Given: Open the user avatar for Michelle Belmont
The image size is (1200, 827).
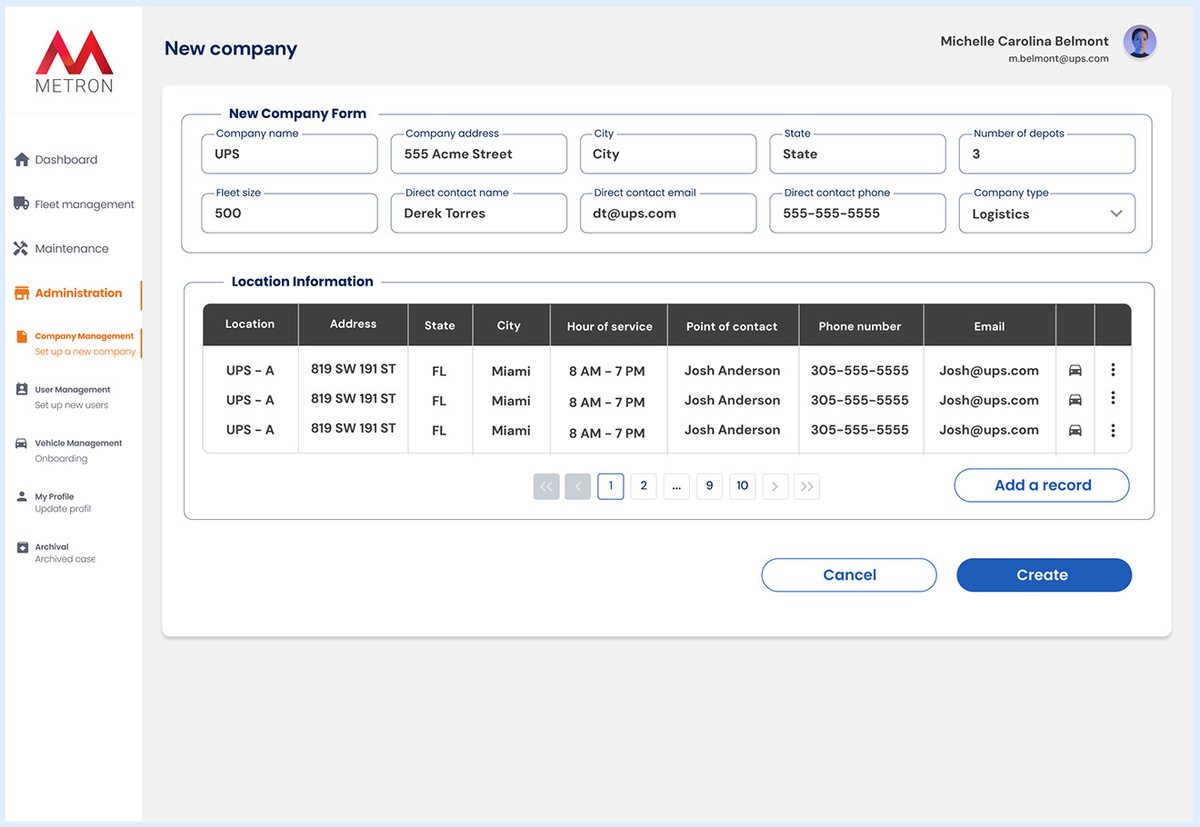Looking at the screenshot, I should (x=1140, y=42).
